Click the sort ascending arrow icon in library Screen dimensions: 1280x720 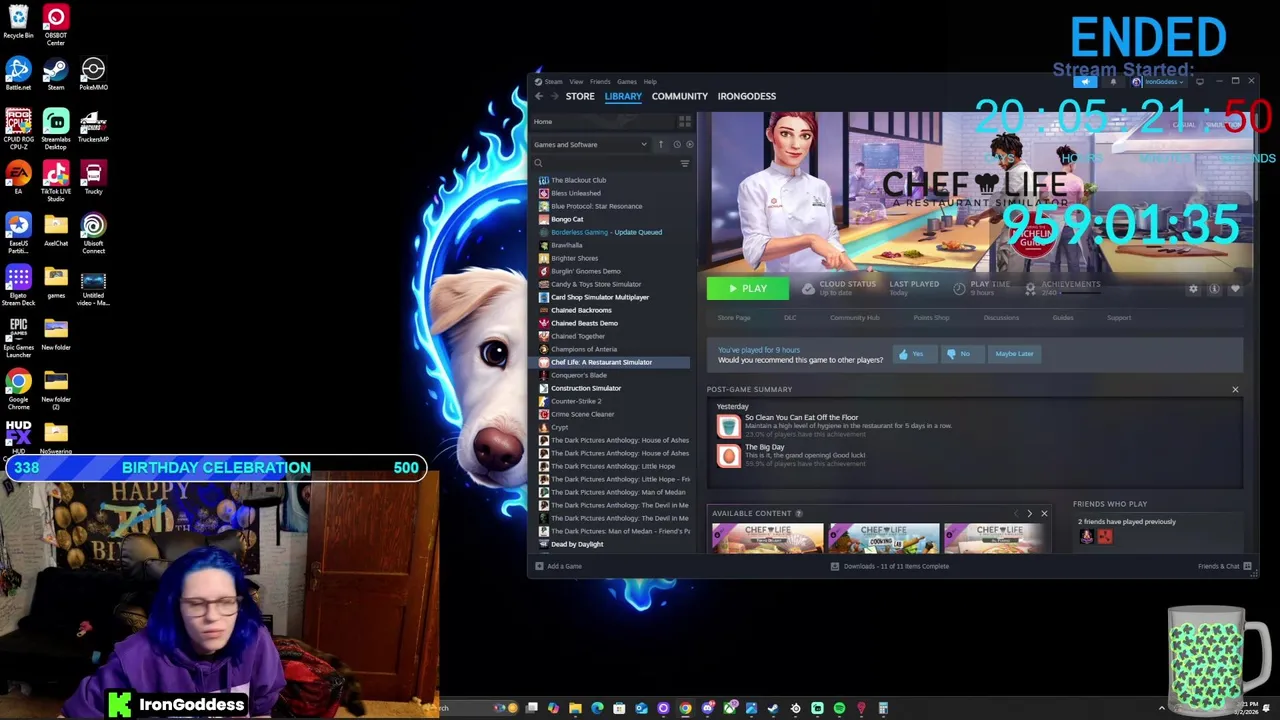point(660,145)
